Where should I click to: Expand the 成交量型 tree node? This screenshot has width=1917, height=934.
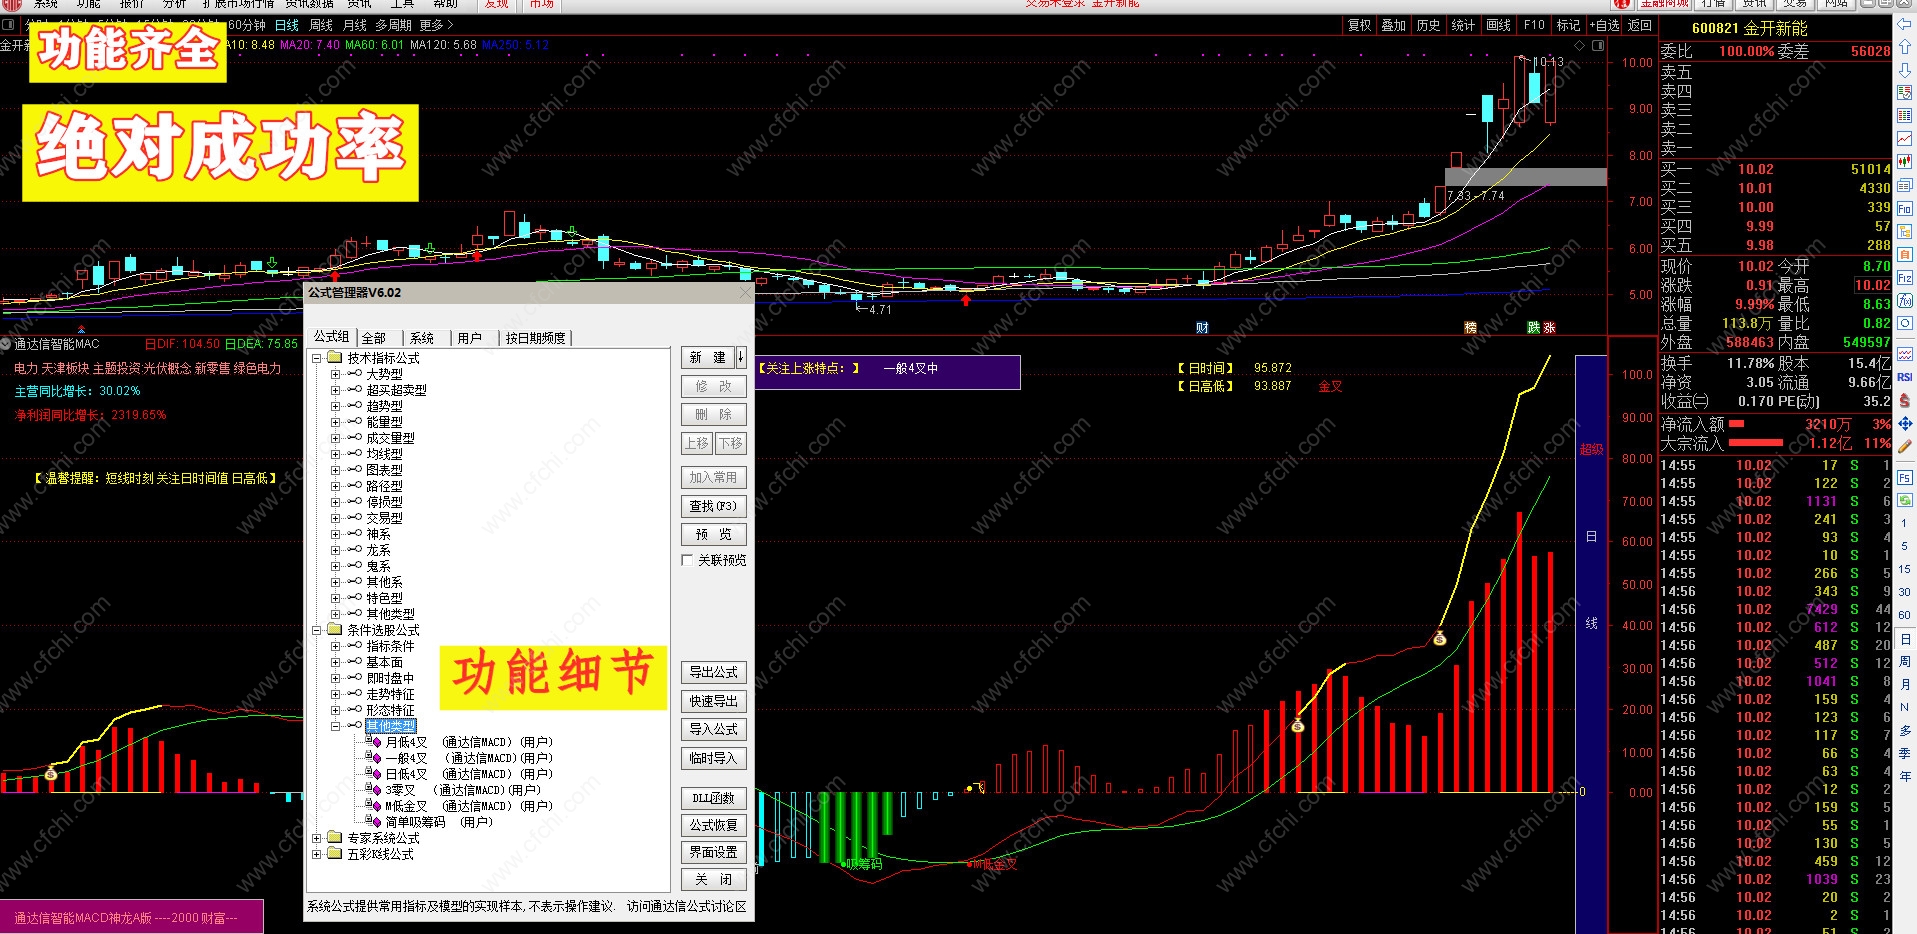(x=336, y=438)
